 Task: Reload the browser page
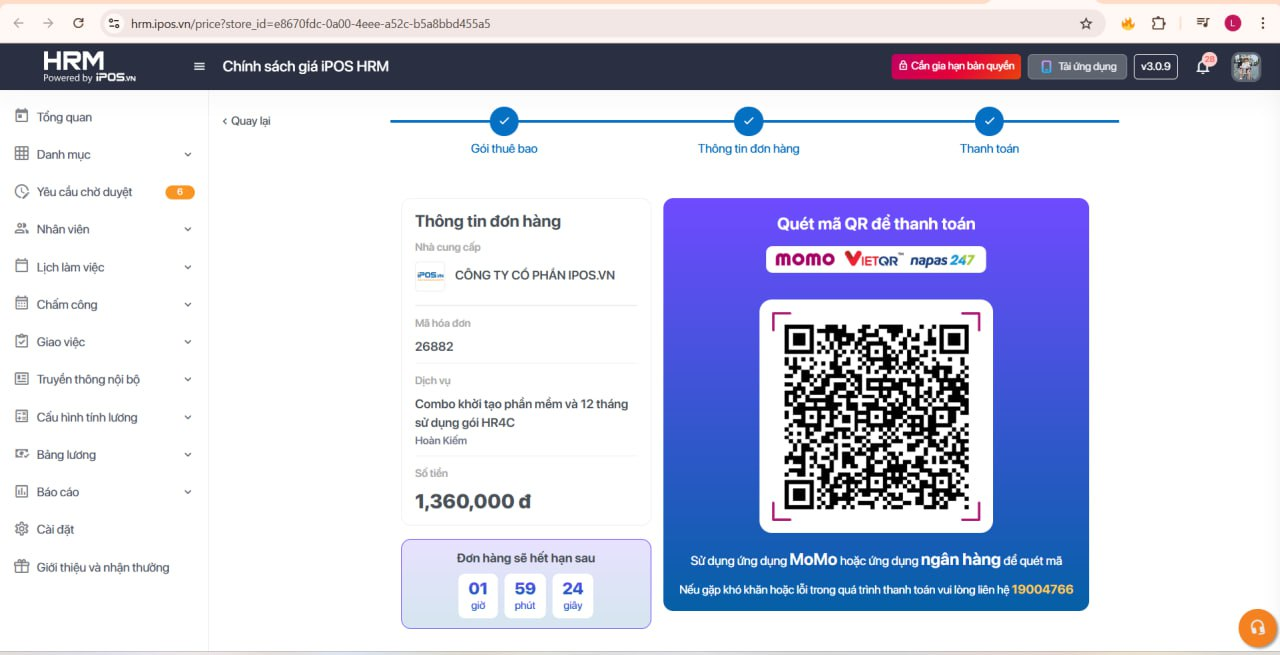[79, 23]
